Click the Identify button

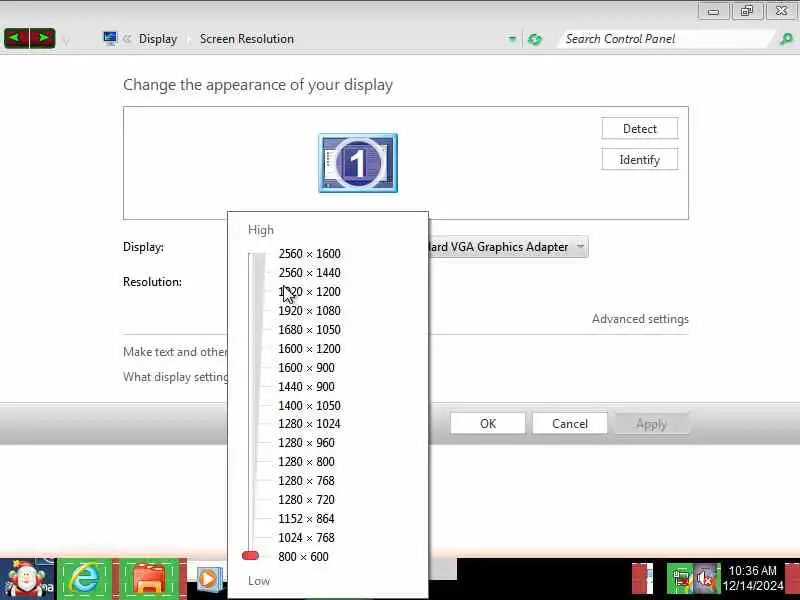pos(639,160)
